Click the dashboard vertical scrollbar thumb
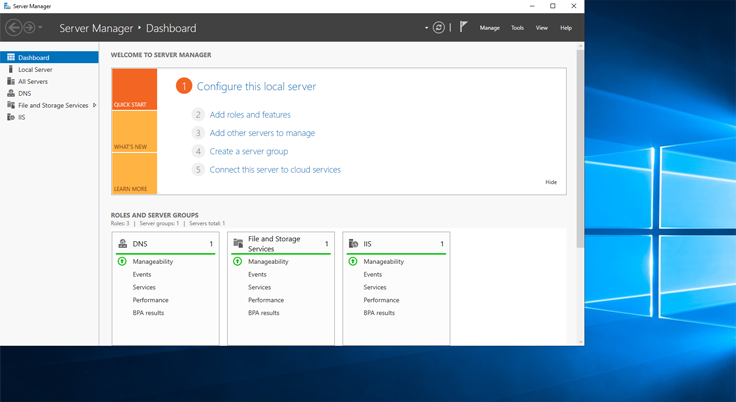The height and width of the screenshot is (402, 736). click(580, 148)
